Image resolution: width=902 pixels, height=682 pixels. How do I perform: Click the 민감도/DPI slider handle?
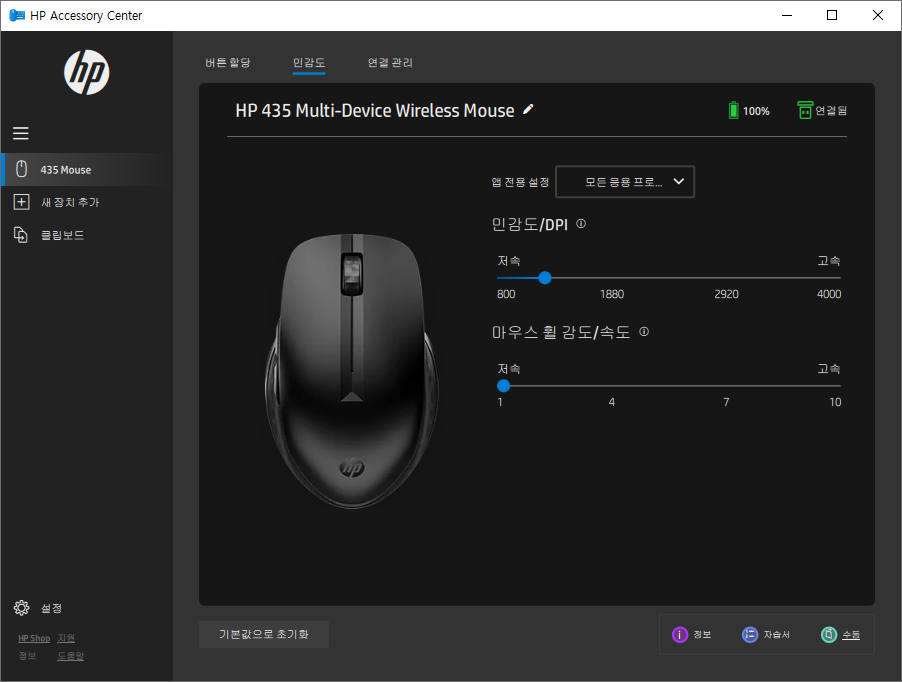pos(545,278)
